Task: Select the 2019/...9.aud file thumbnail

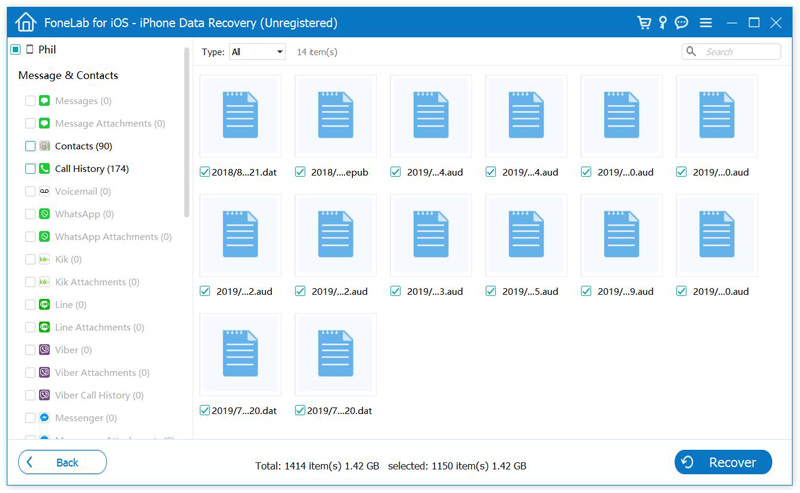Action: coord(621,235)
